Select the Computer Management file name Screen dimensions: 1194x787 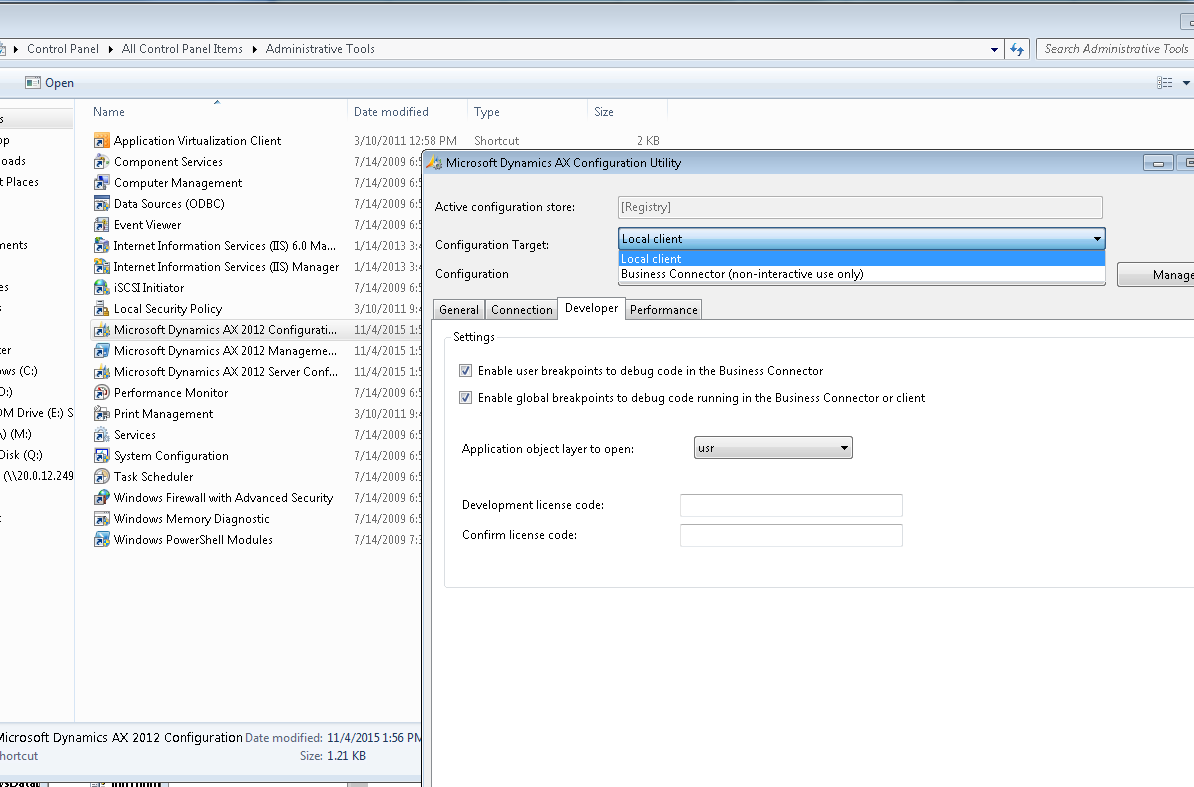click(178, 183)
